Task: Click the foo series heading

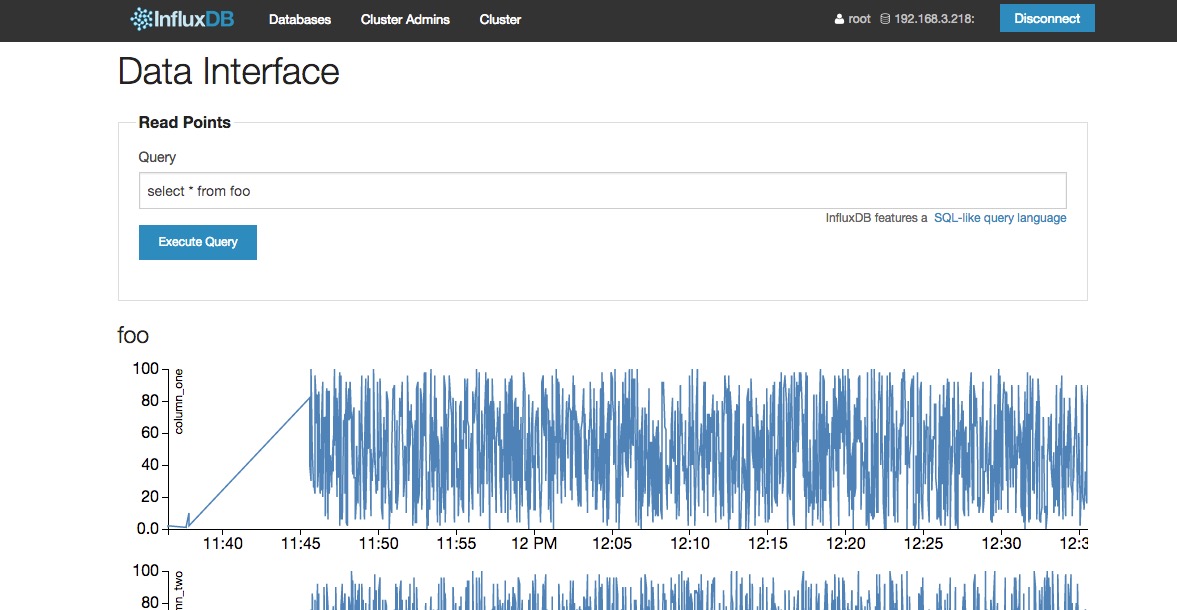Action: click(133, 335)
